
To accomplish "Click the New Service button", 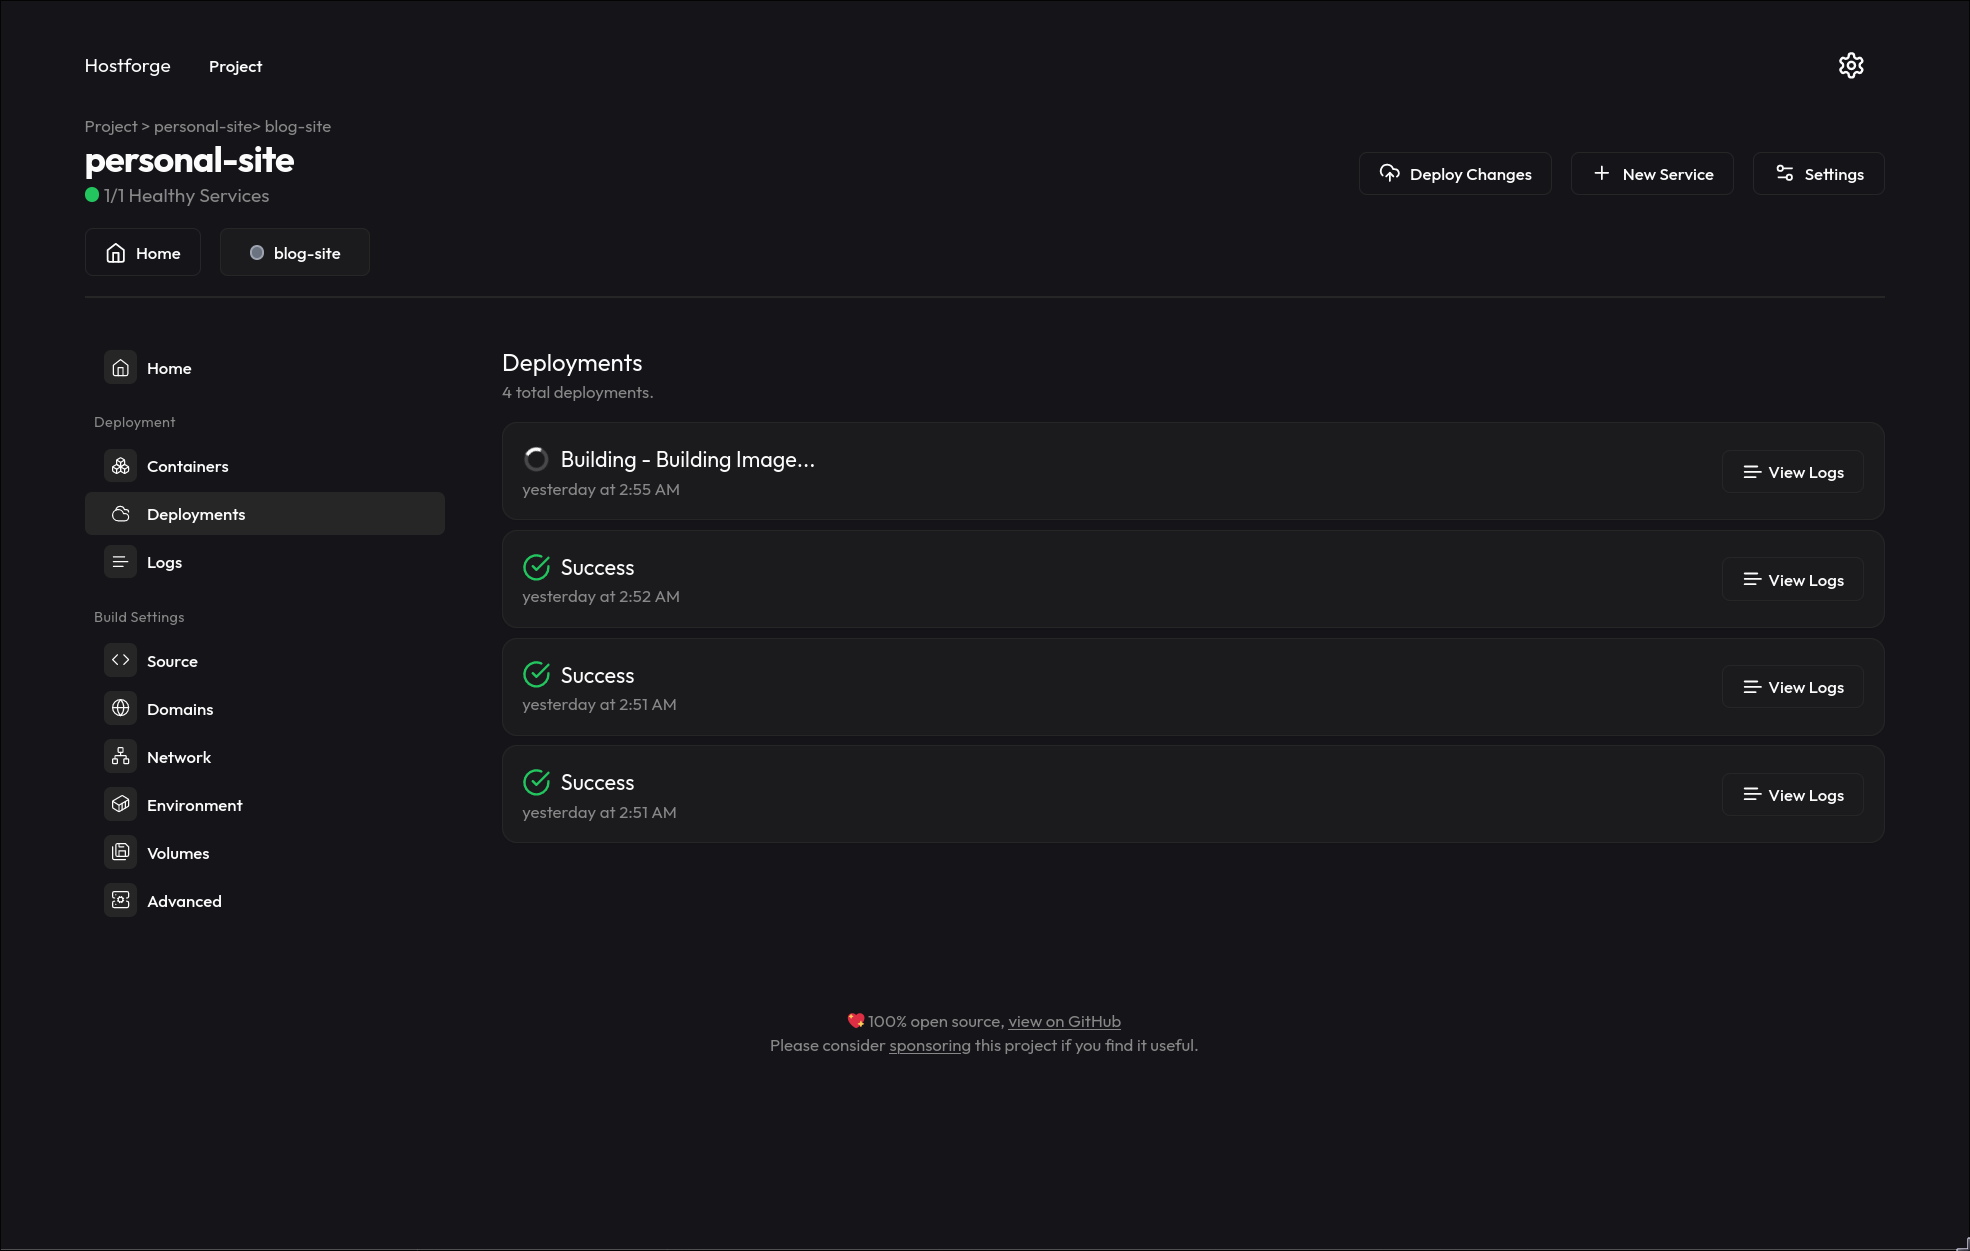I will (x=1652, y=174).
